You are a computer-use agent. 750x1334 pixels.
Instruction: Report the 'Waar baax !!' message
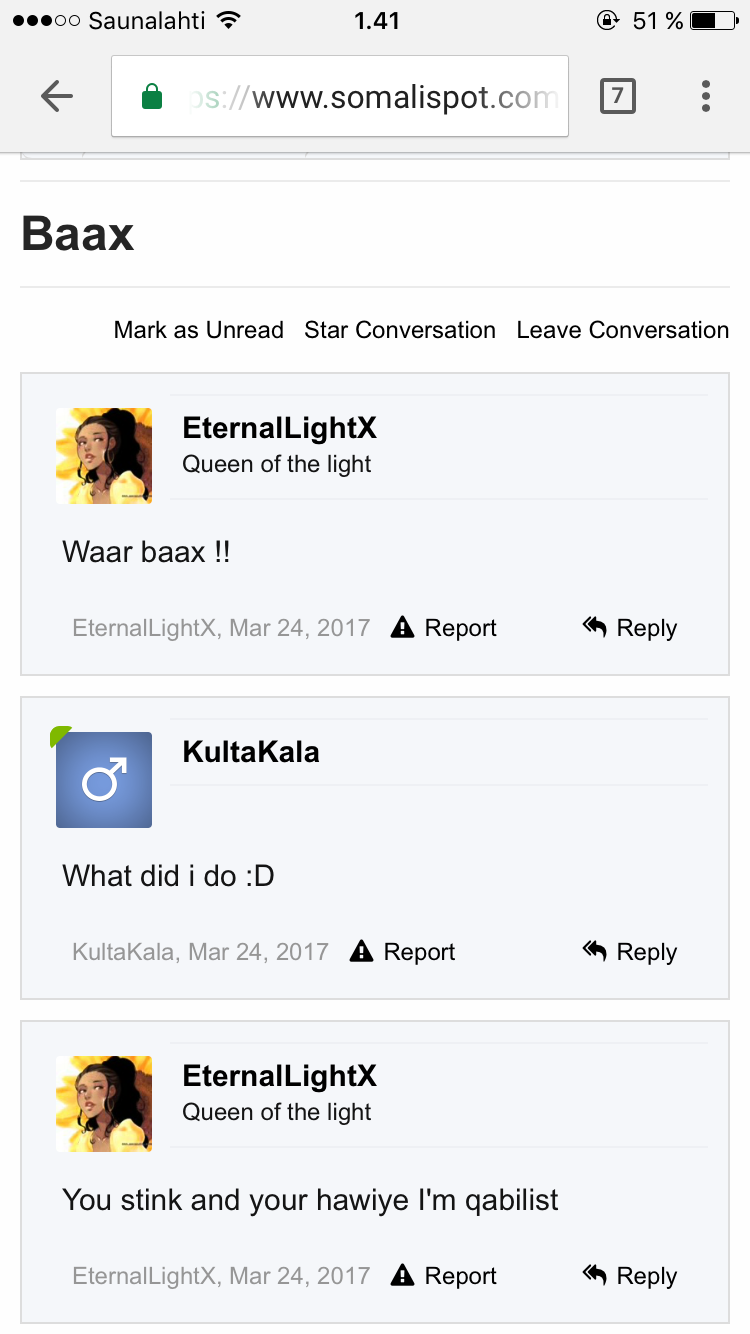444,628
